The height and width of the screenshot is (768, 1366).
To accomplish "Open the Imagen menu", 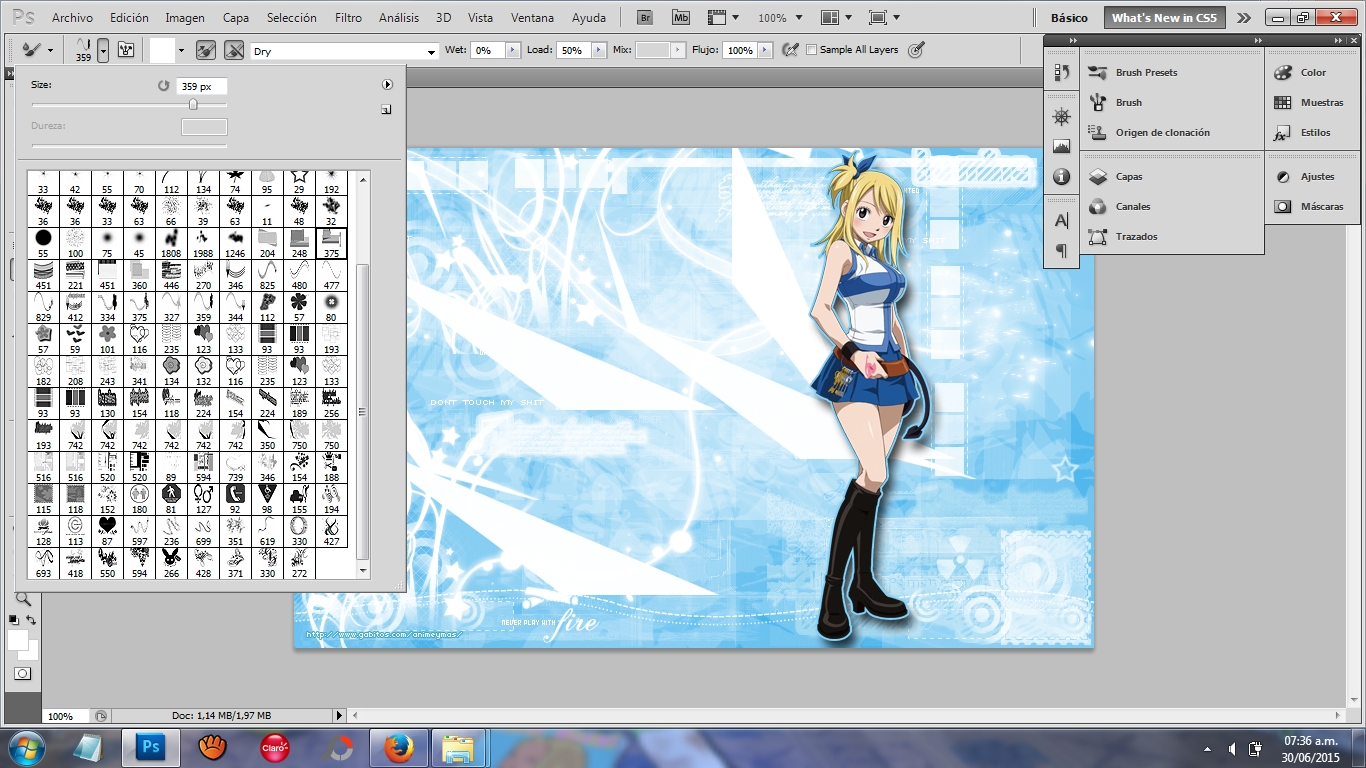I will coord(185,18).
